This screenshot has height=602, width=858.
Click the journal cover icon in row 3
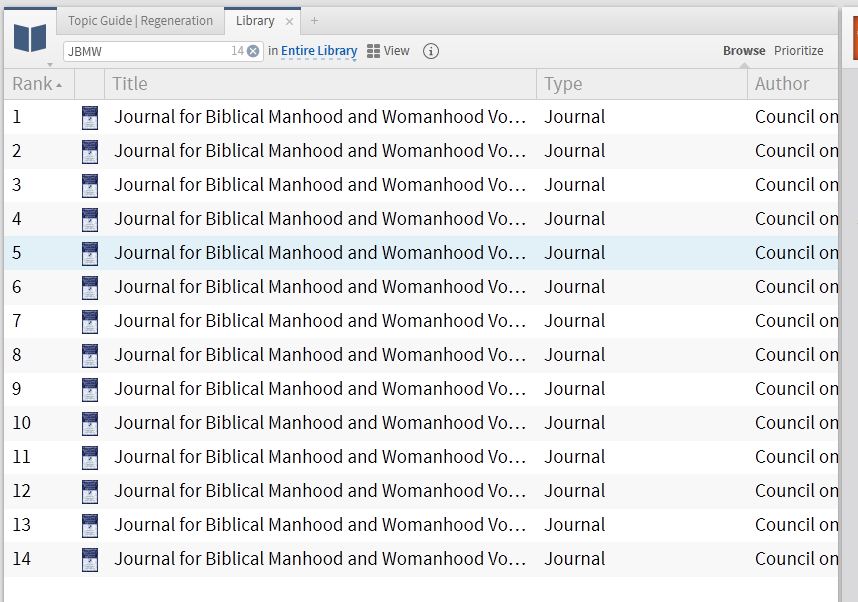tap(90, 185)
